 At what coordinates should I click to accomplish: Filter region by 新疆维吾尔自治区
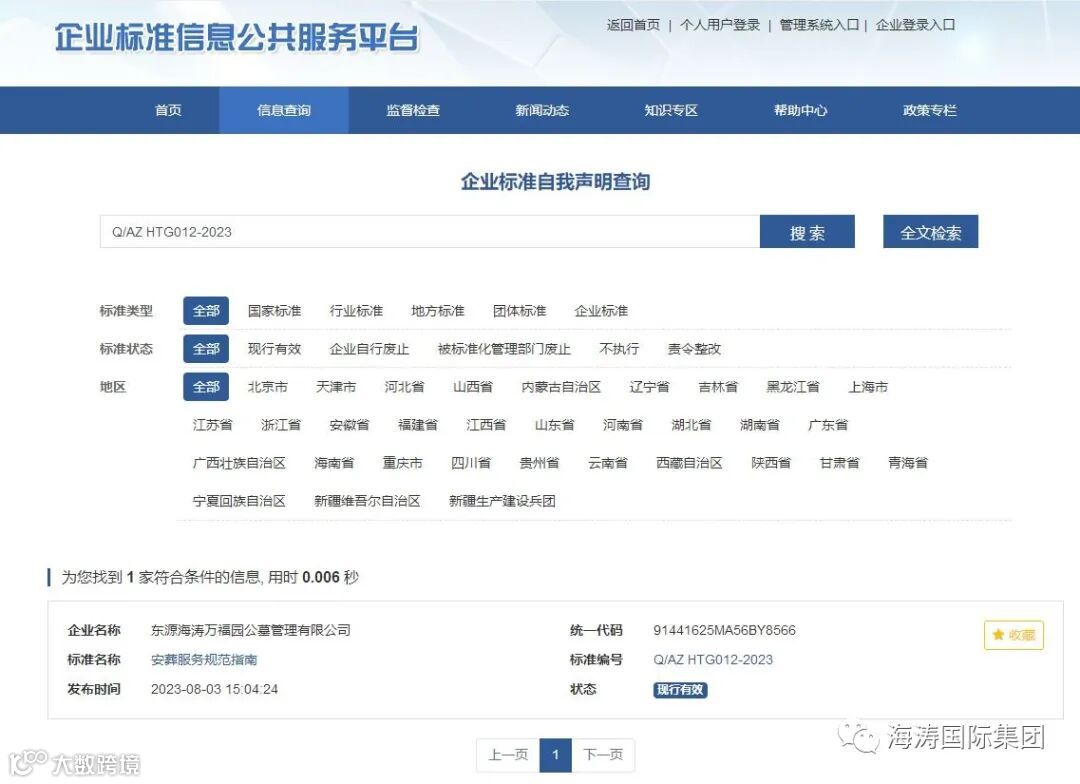click(x=367, y=501)
